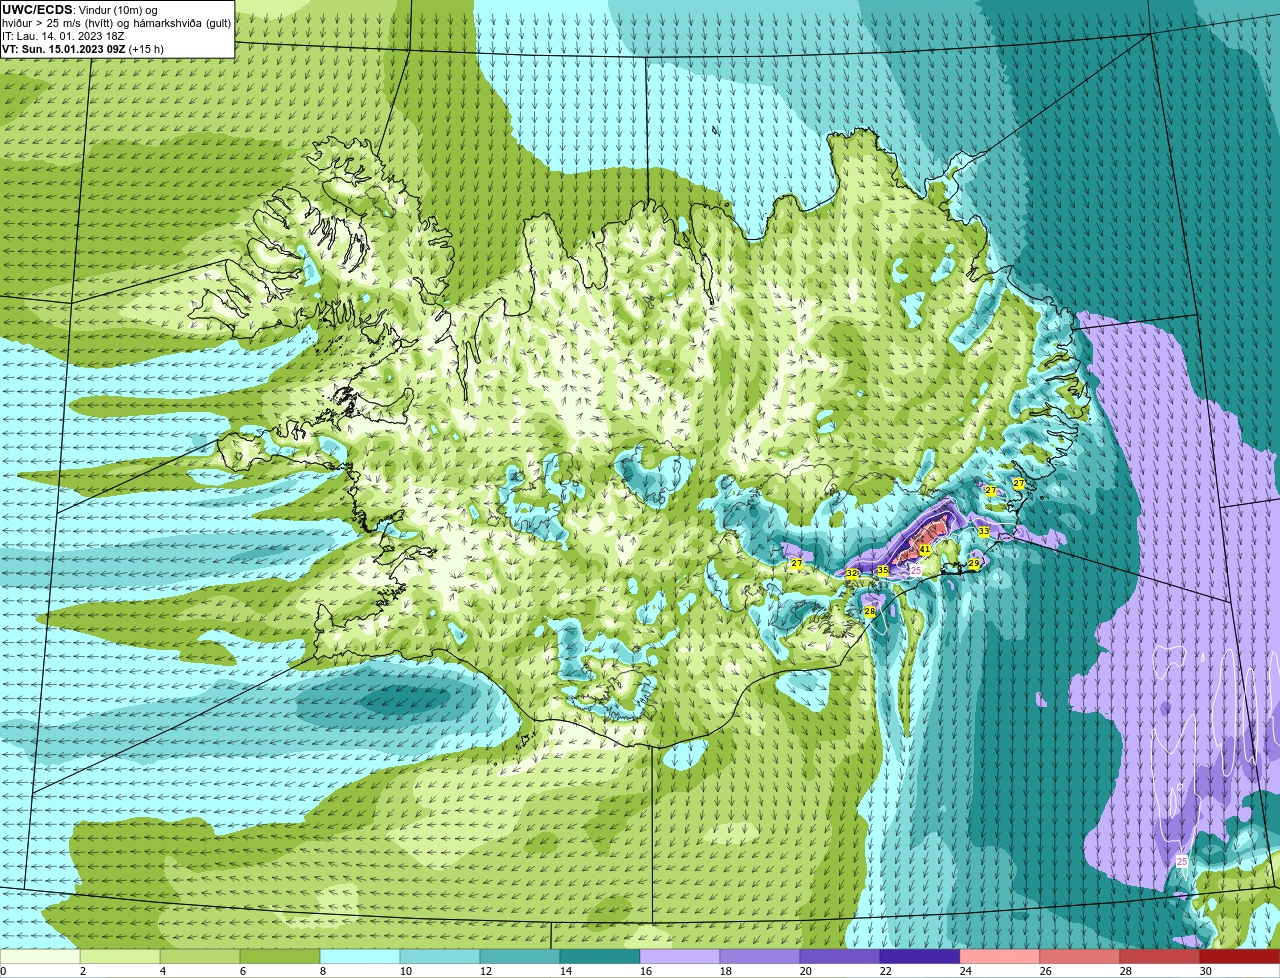Click the yellow gust label 28
Screen dimensions: 1280x978
tap(870, 611)
